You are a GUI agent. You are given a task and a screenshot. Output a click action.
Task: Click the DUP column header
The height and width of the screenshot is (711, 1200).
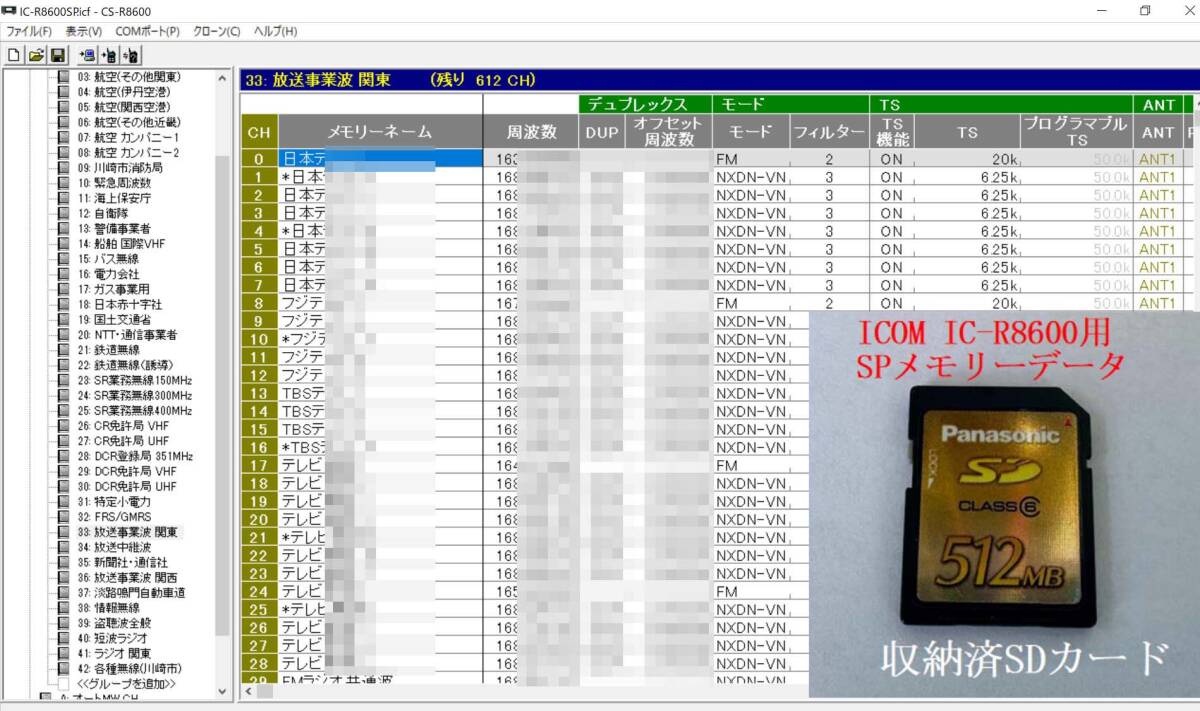(602, 131)
